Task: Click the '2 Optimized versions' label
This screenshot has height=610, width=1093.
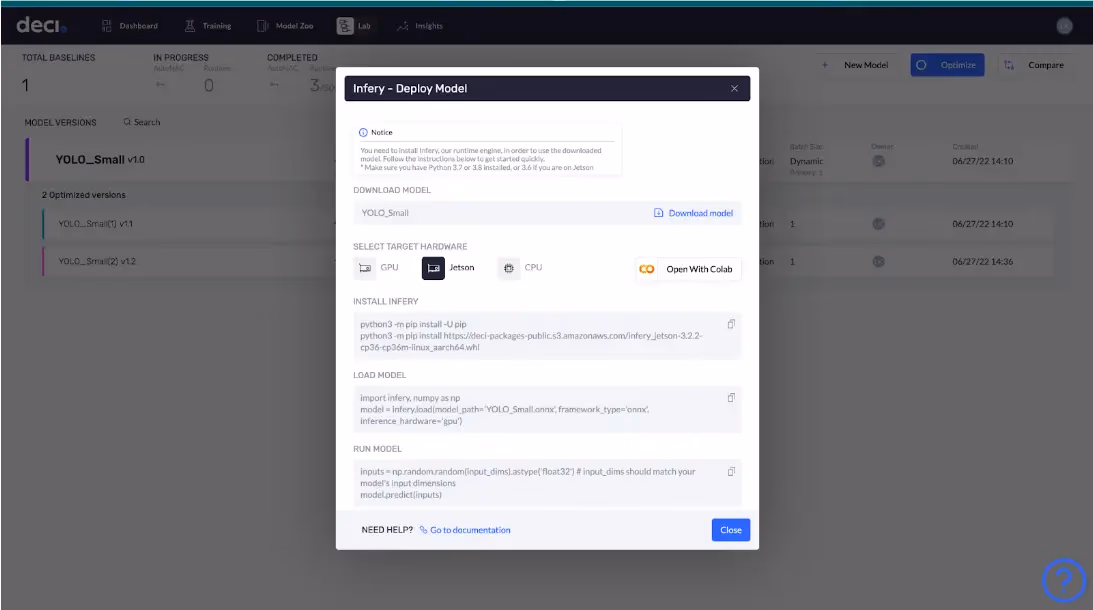Action: (84, 195)
